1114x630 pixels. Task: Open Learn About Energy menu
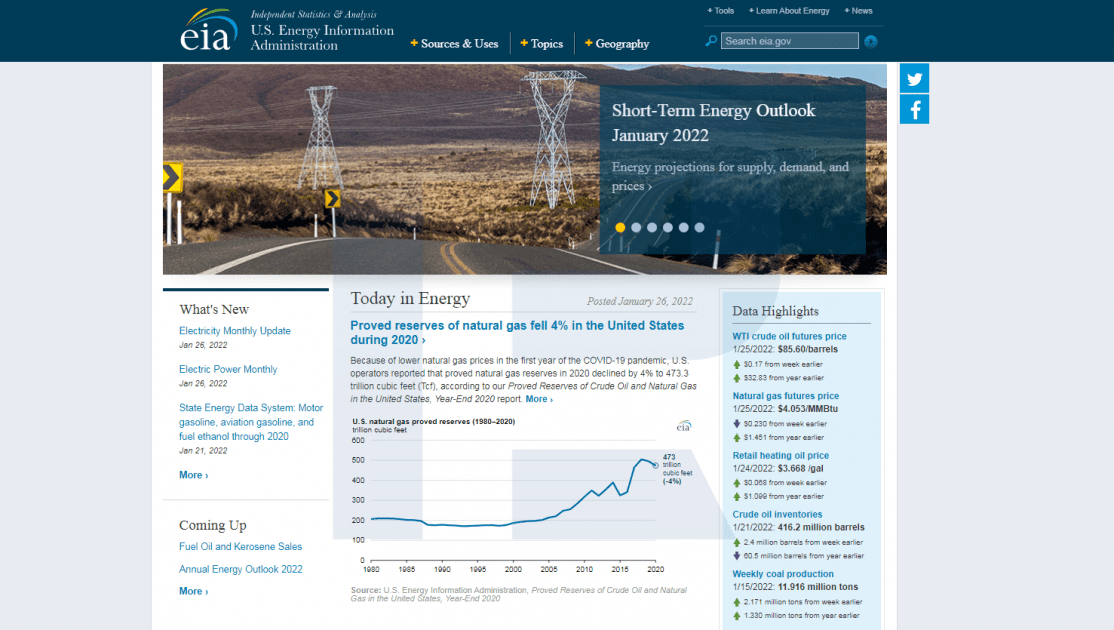pyautogui.click(x=789, y=11)
